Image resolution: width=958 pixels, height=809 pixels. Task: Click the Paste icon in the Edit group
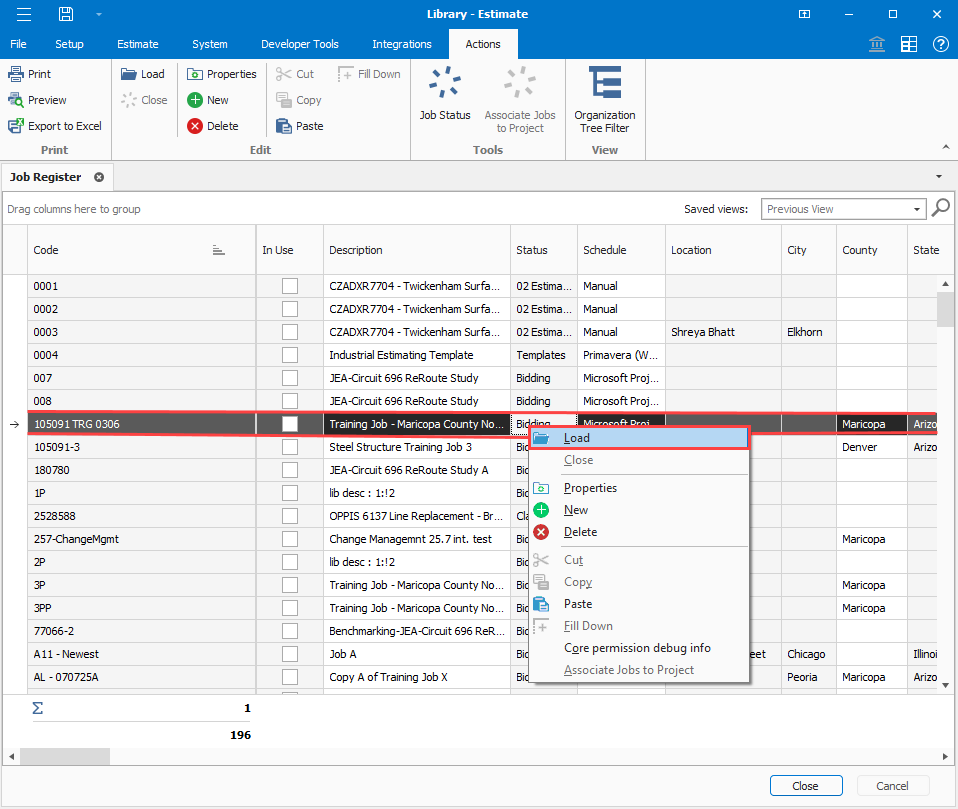click(285, 126)
